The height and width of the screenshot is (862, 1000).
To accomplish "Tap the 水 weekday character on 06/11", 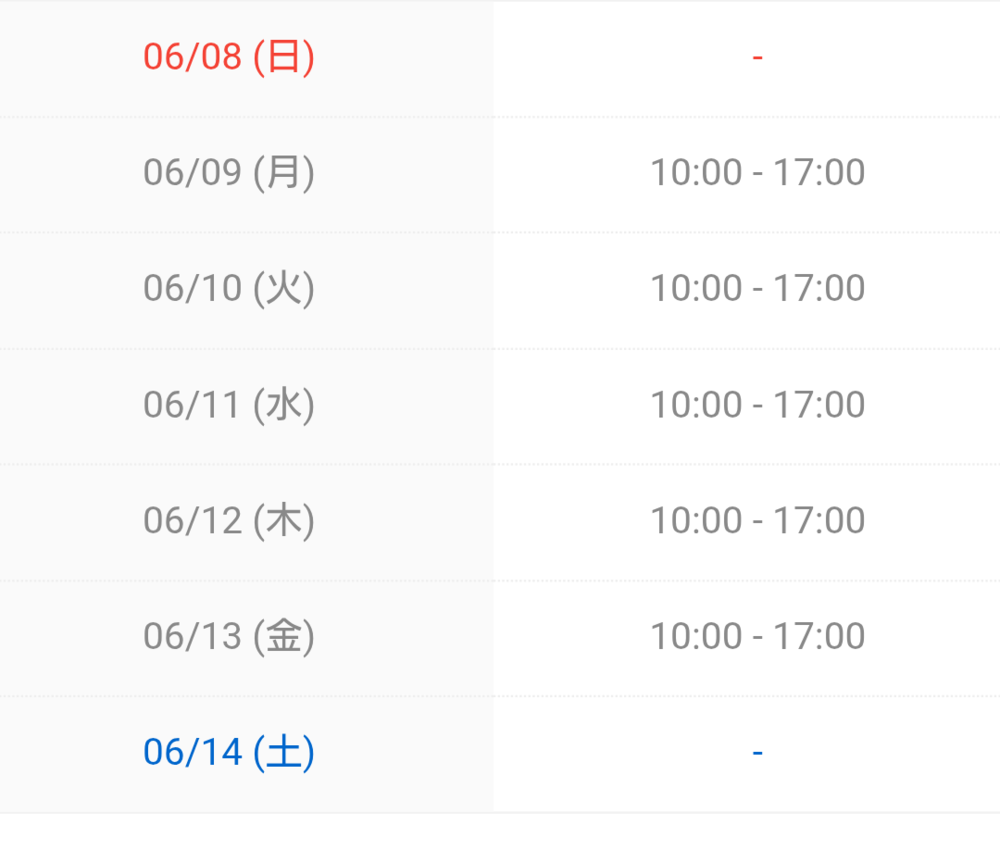I will [283, 405].
